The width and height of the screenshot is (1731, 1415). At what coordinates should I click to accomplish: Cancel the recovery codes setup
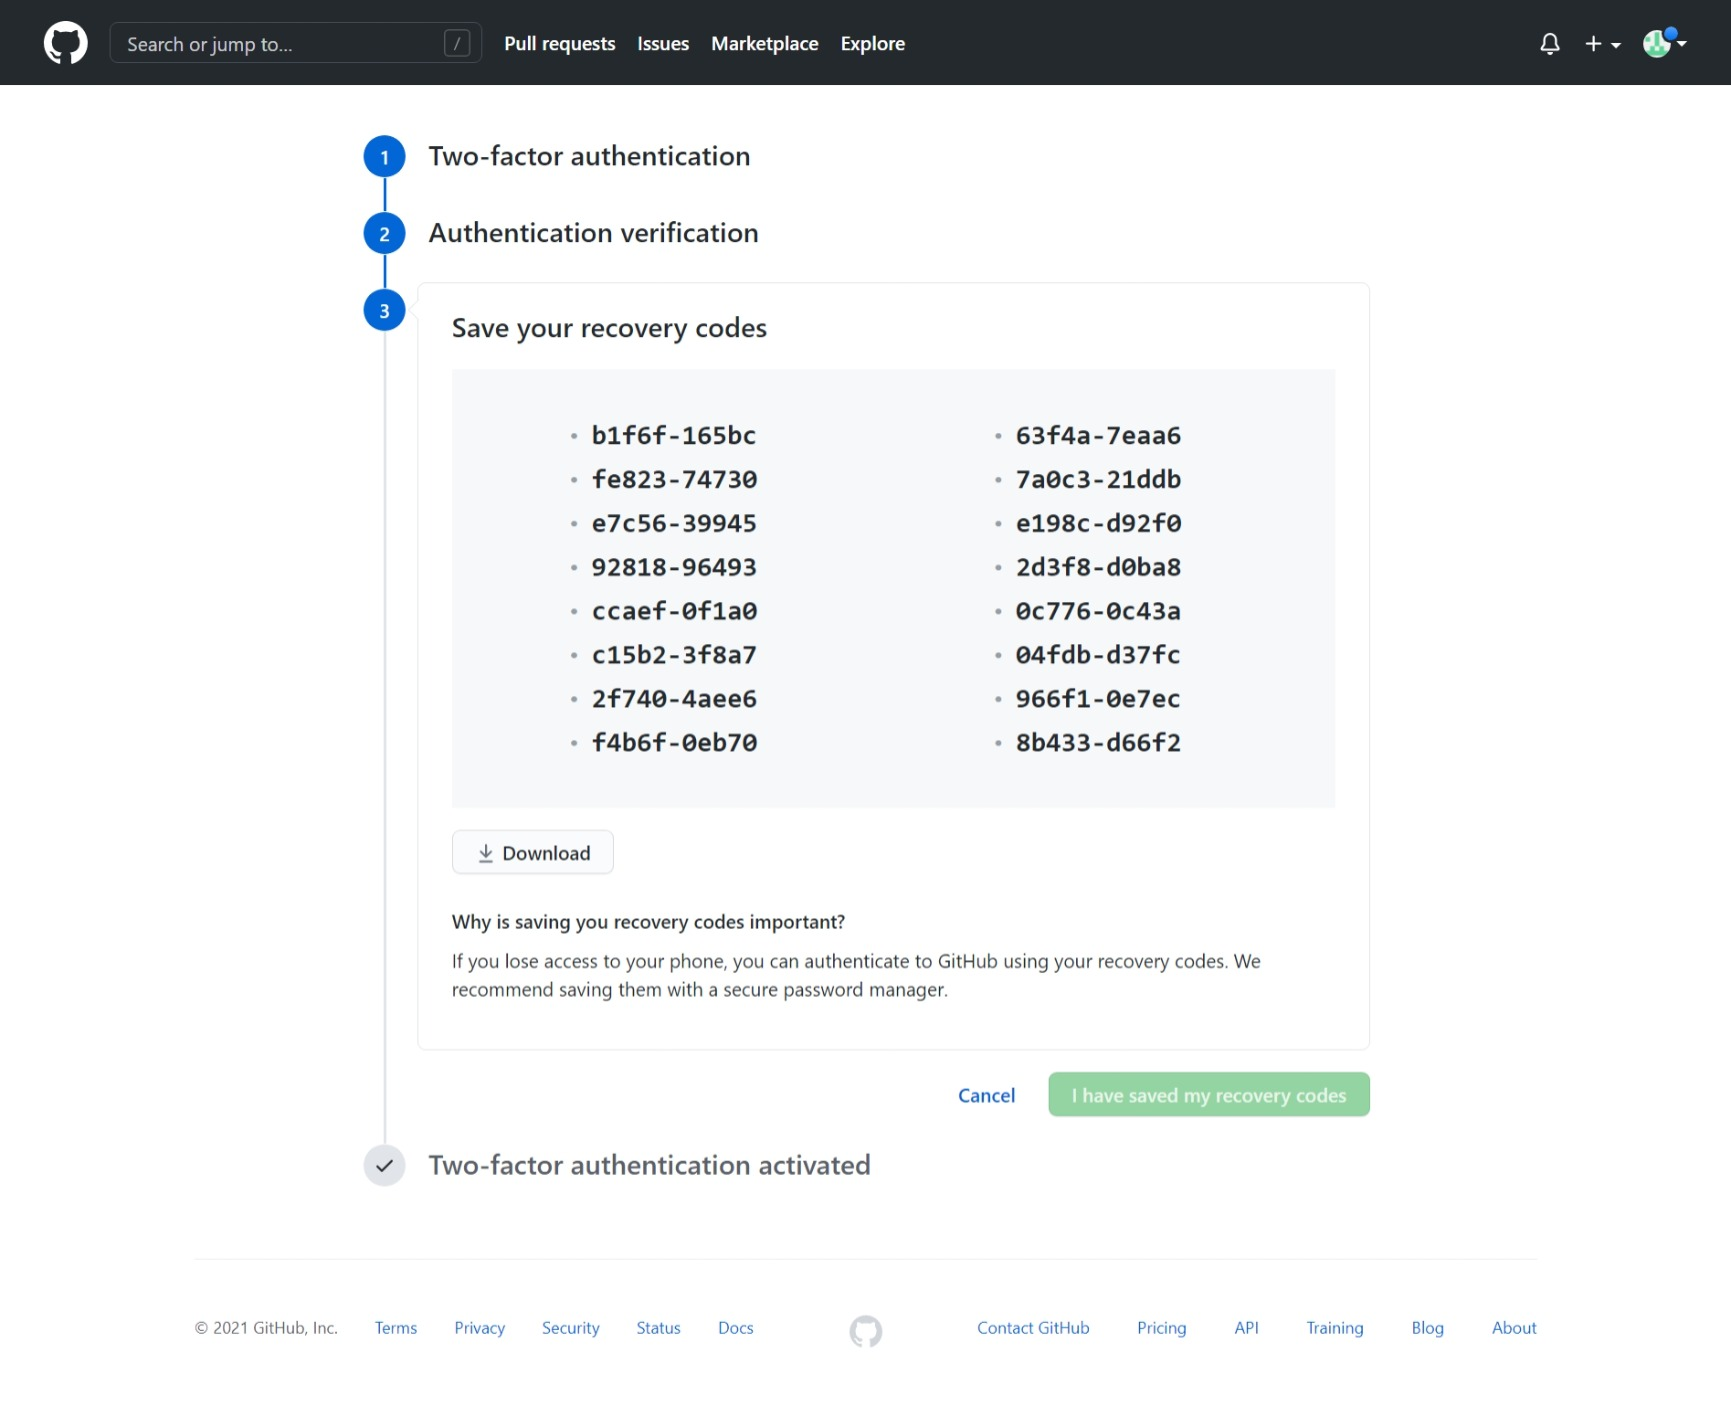point(986,1095)
